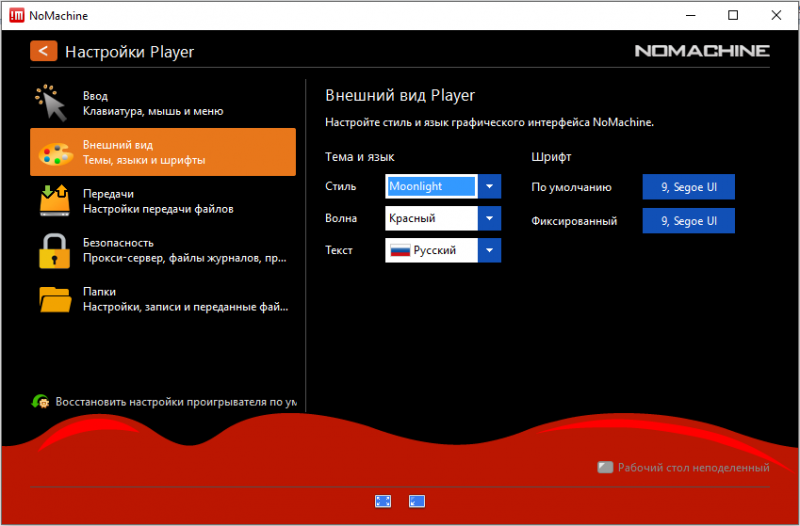Close the NoMachine window
This screenshot has width=800, height=526.
pyautogui.click(x=776, y=16)
